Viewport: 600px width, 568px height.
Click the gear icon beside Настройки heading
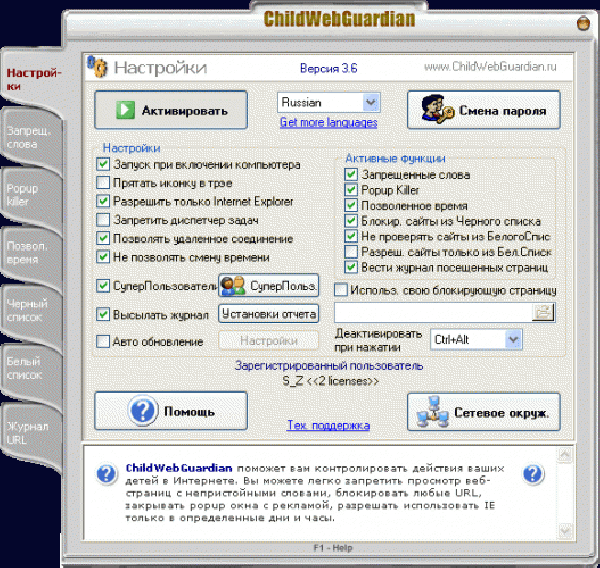tap(98, 67)
